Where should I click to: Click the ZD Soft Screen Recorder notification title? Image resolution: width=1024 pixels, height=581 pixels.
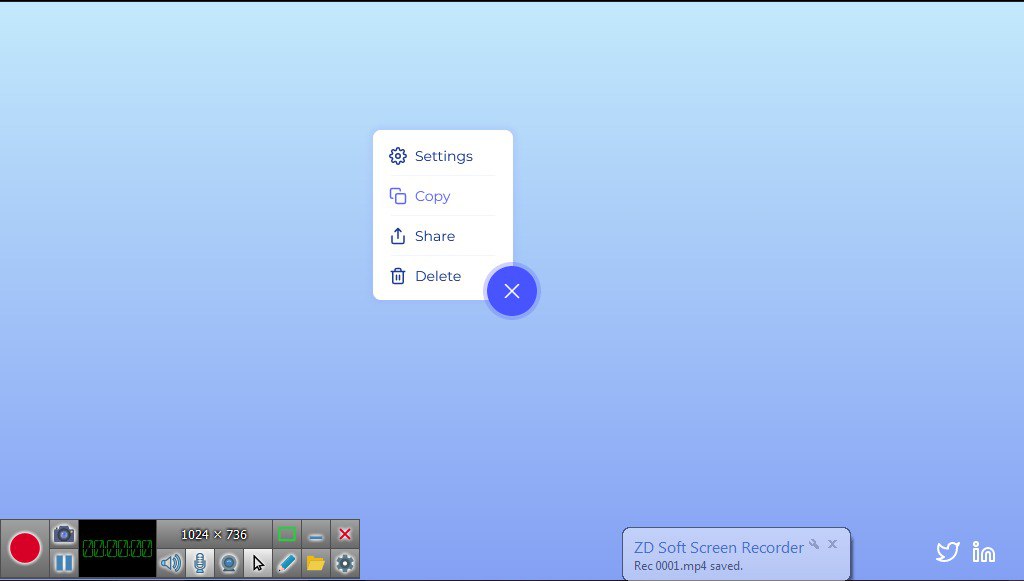[x=718, y=548]
